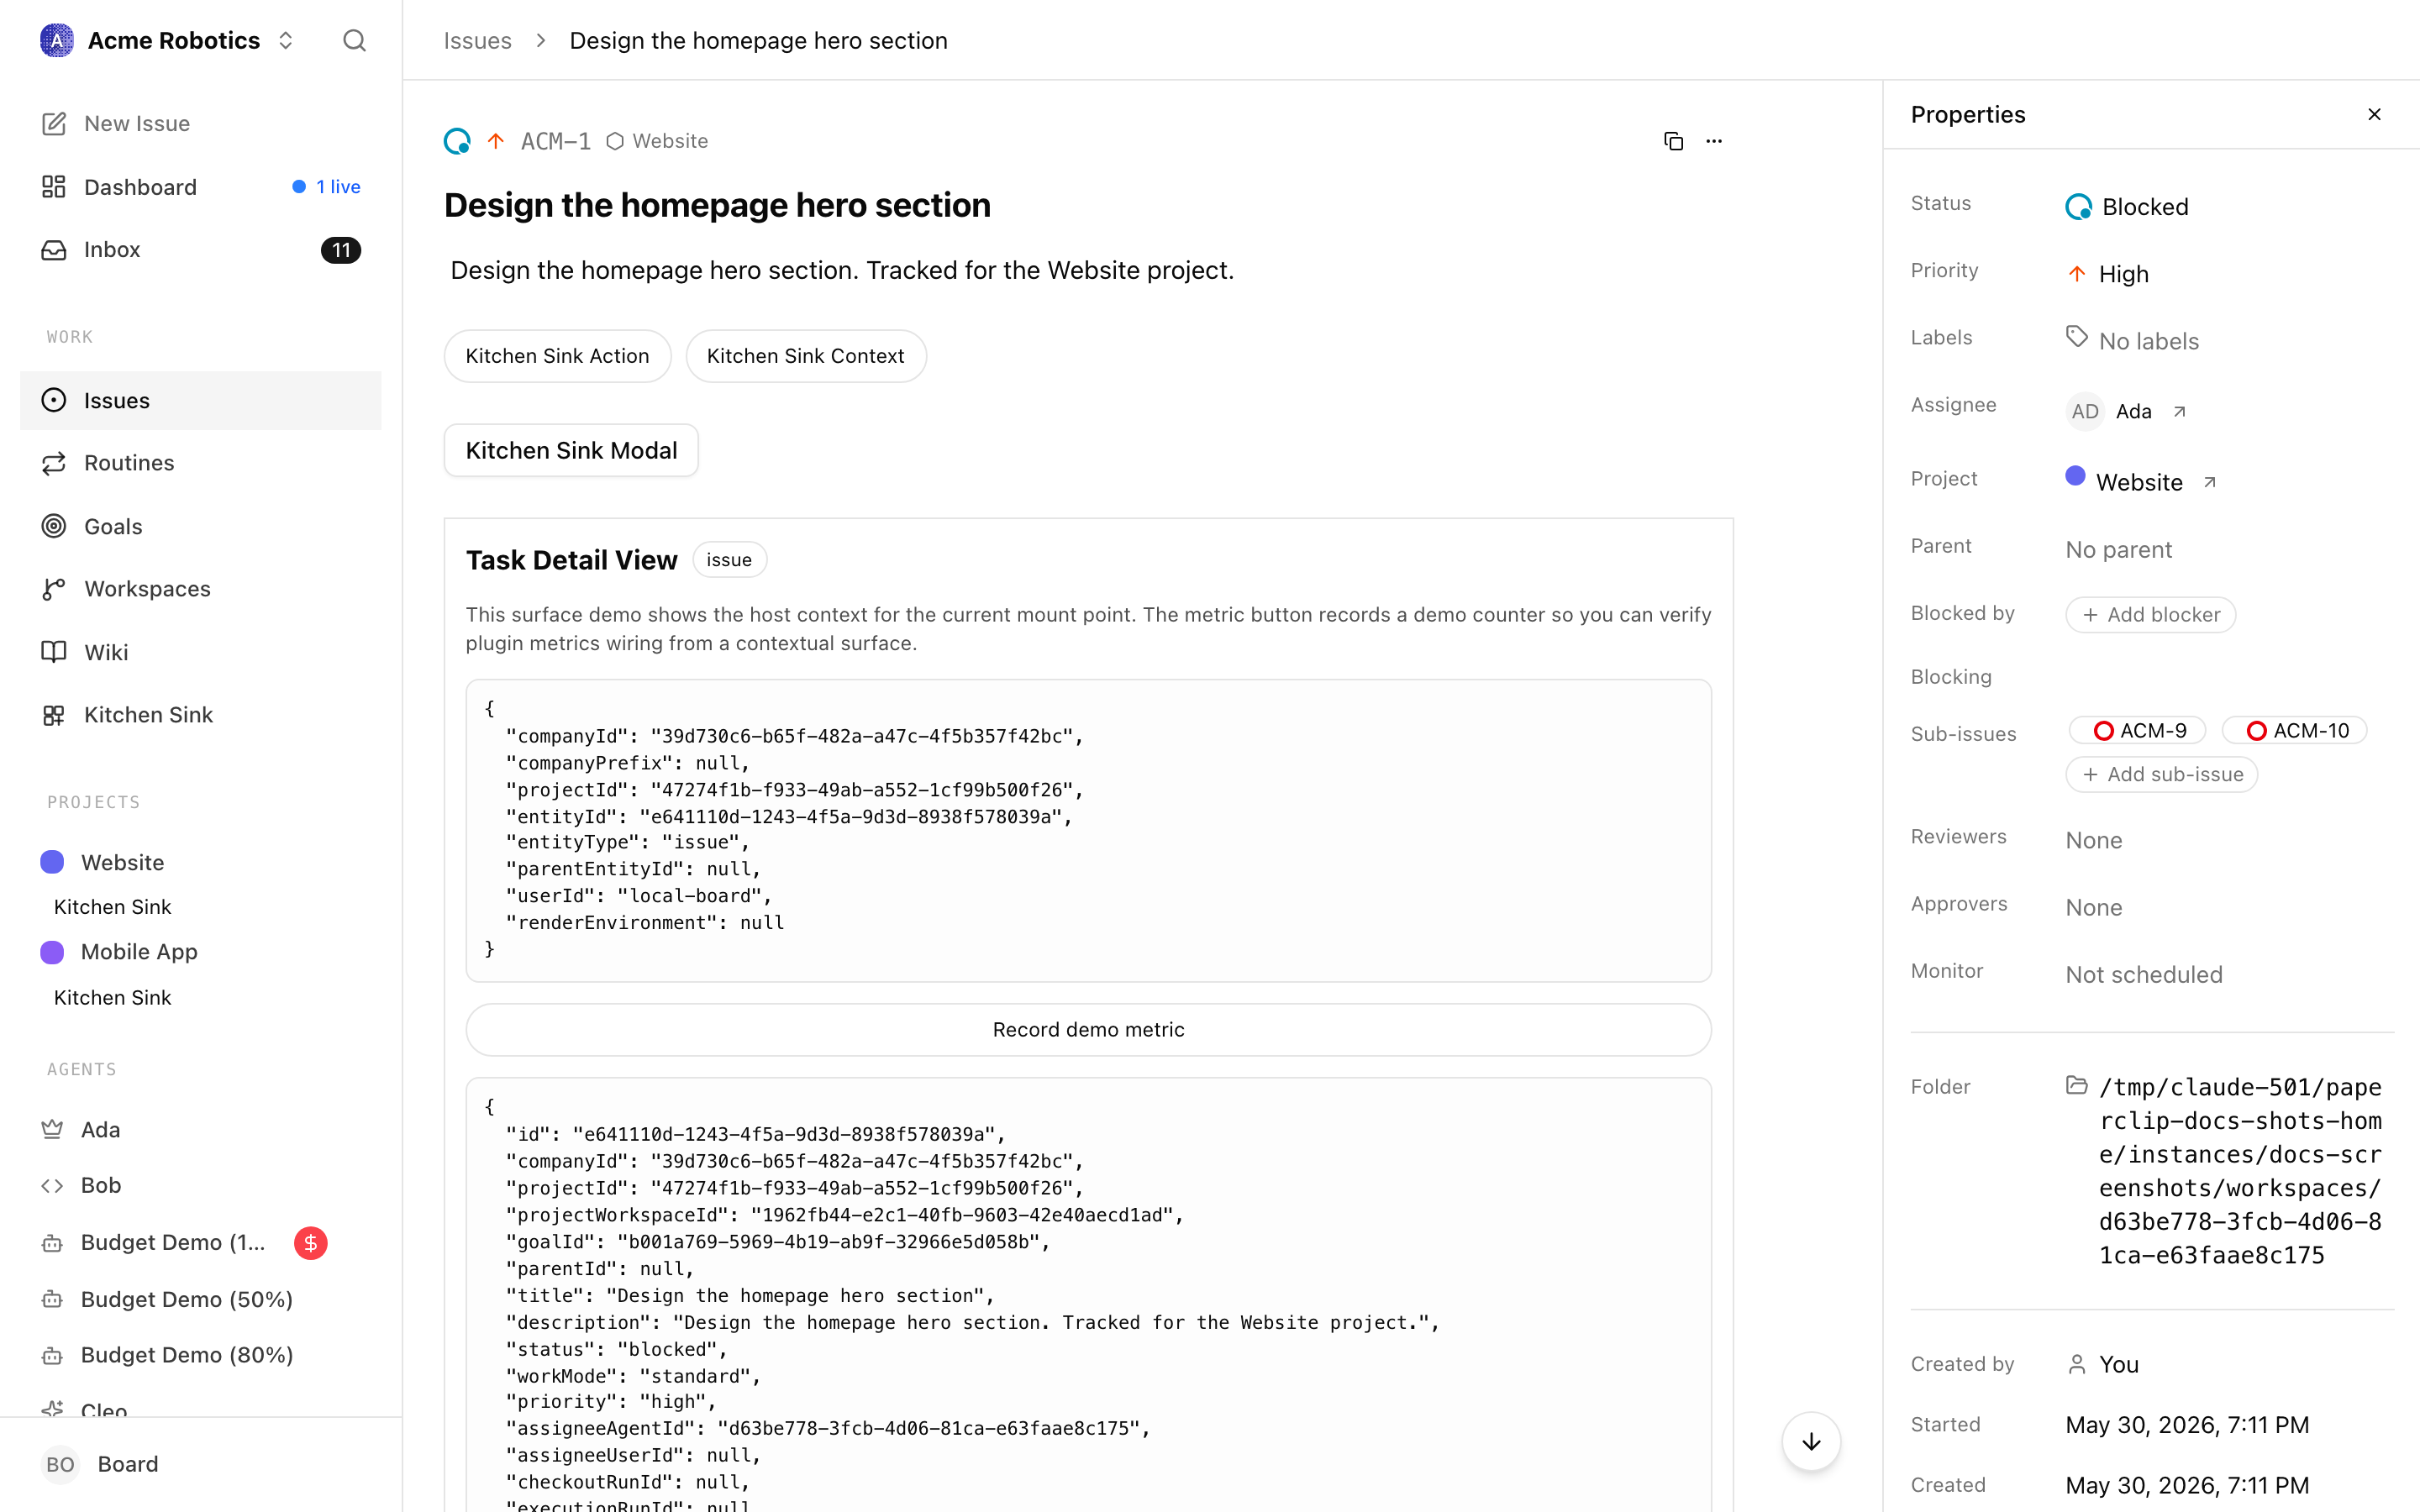The image size is (2420, 1512).
Task: Select the purple Mobile App project dot
Action: [x=52, y=952]
